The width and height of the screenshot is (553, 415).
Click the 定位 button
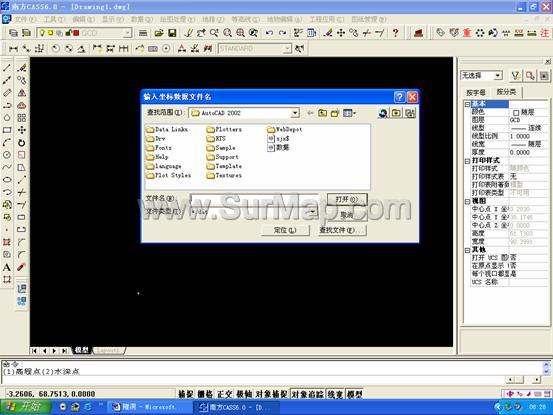pyautogui.click(x=285, y=230)
